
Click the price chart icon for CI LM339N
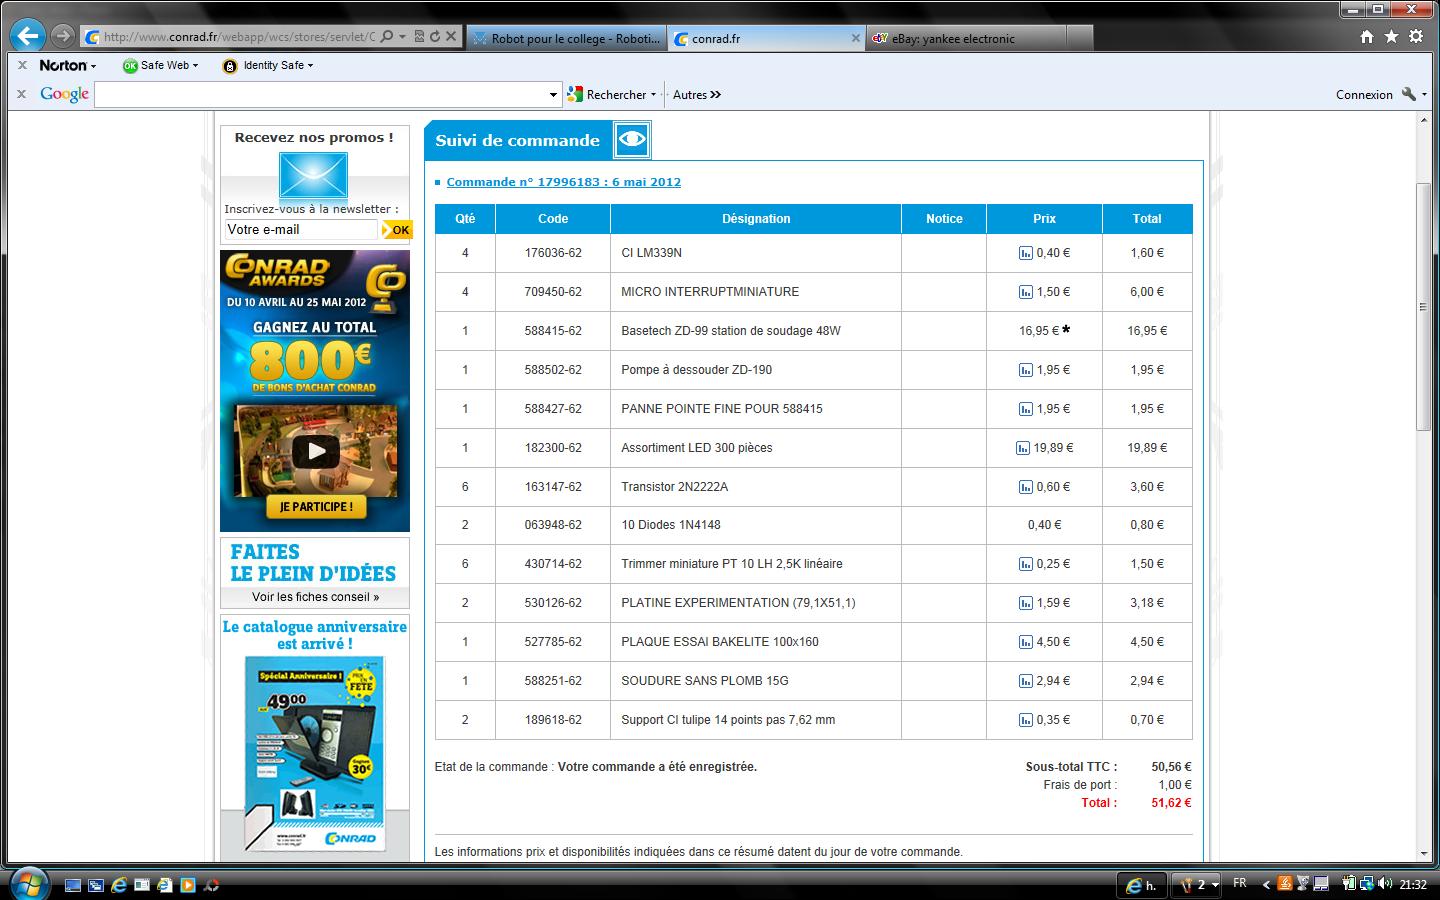click(1025, 253)
